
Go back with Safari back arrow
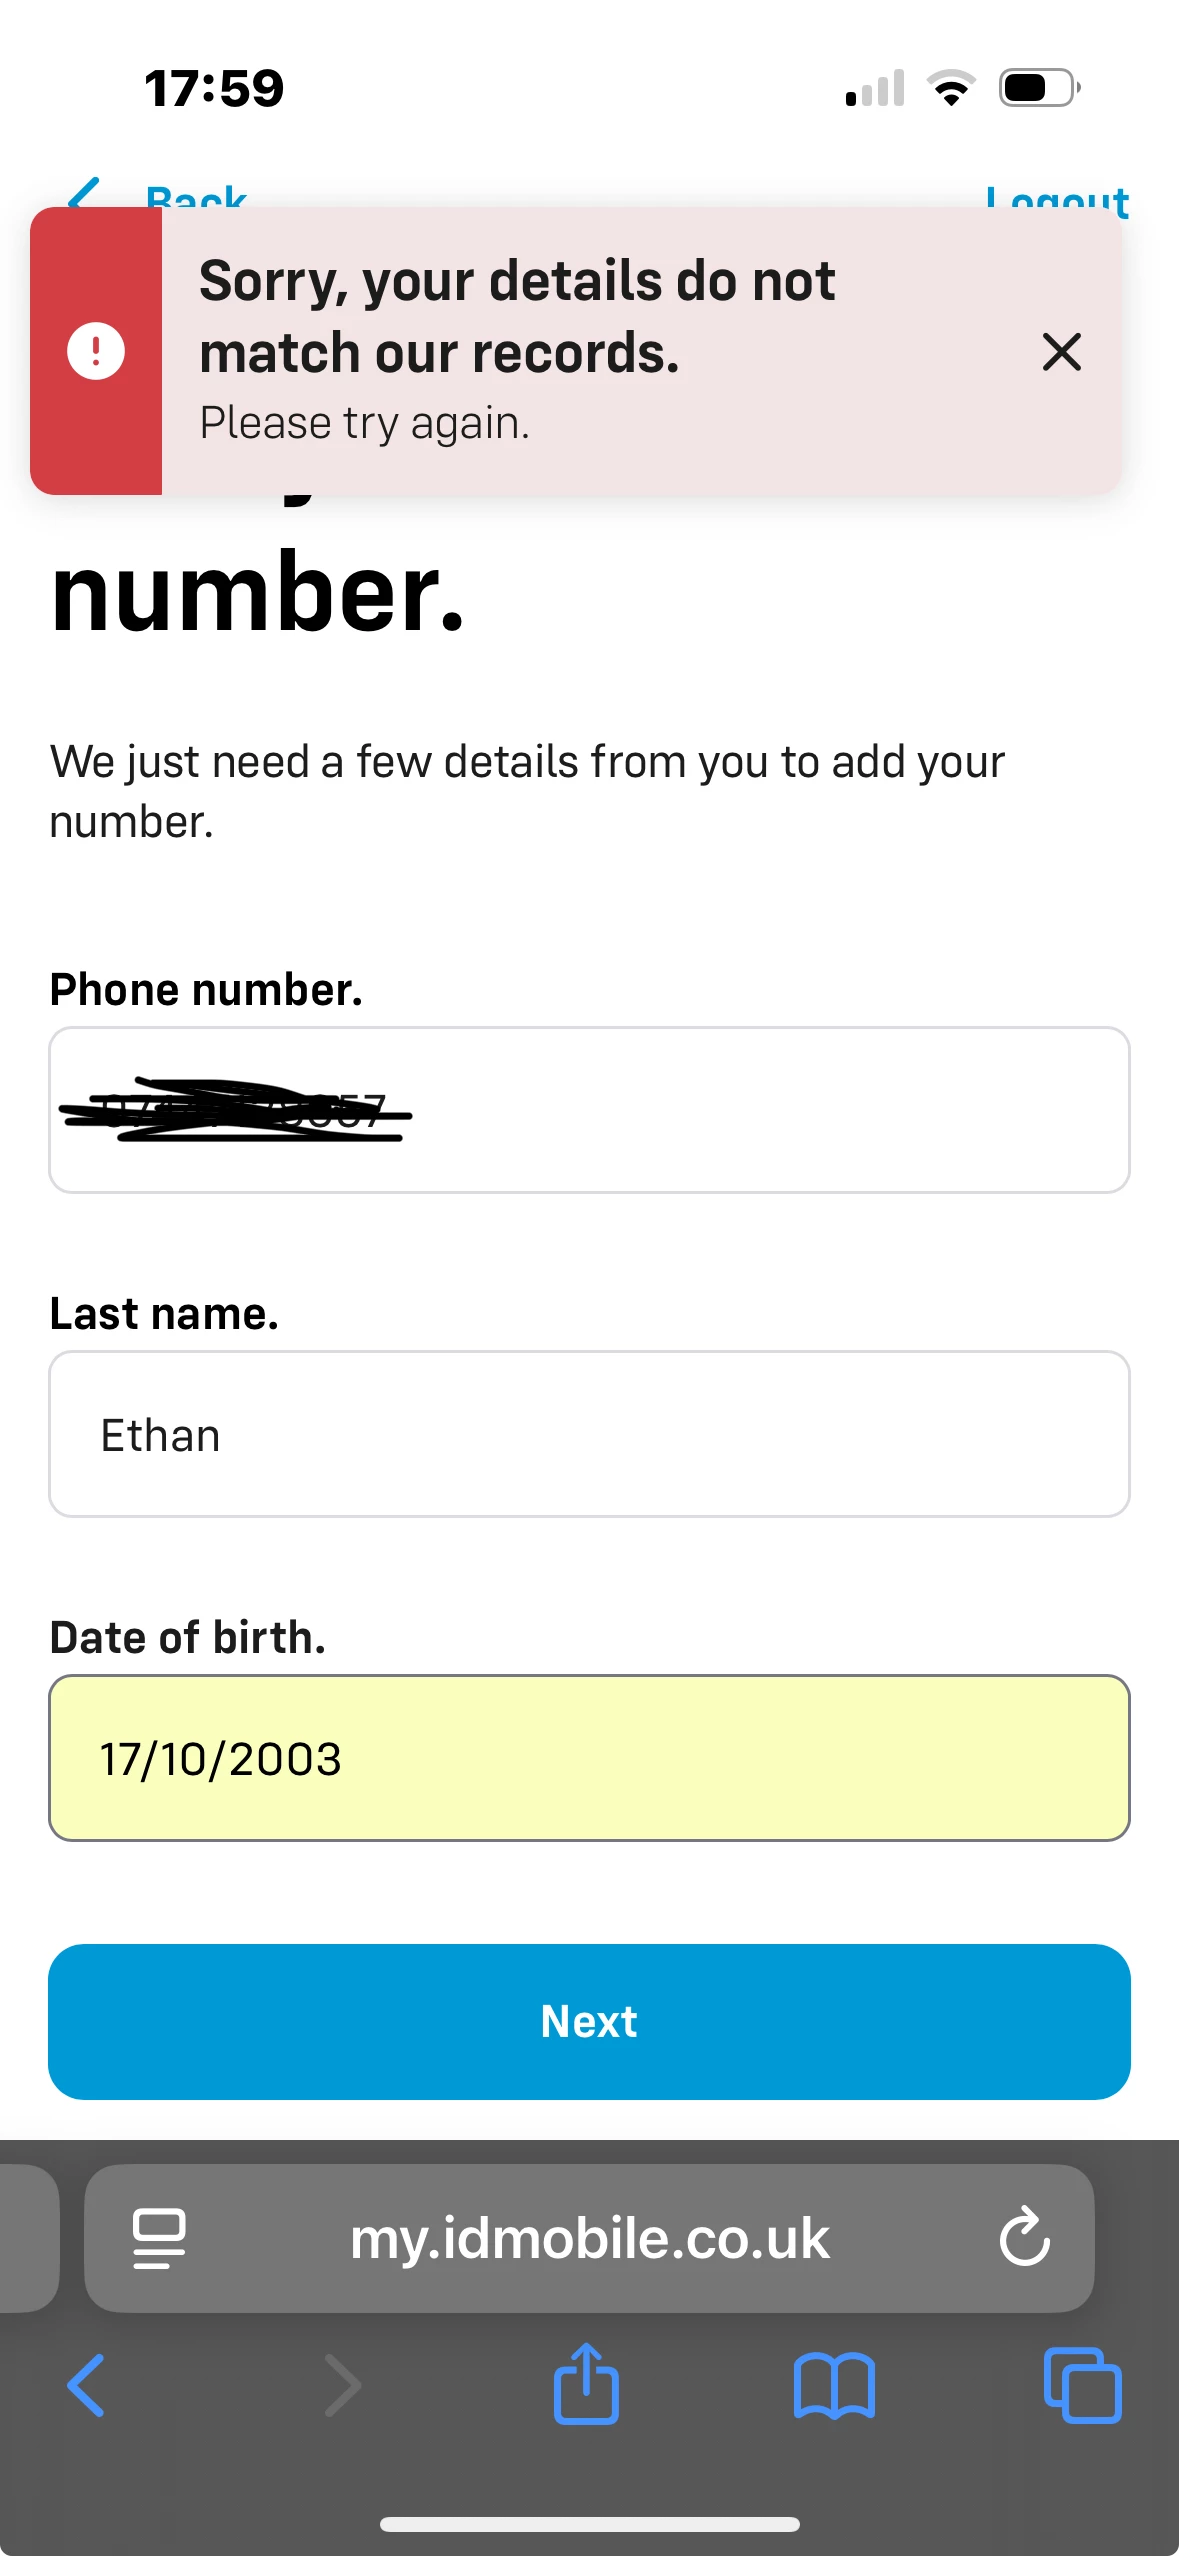[x=86, y=2385]
